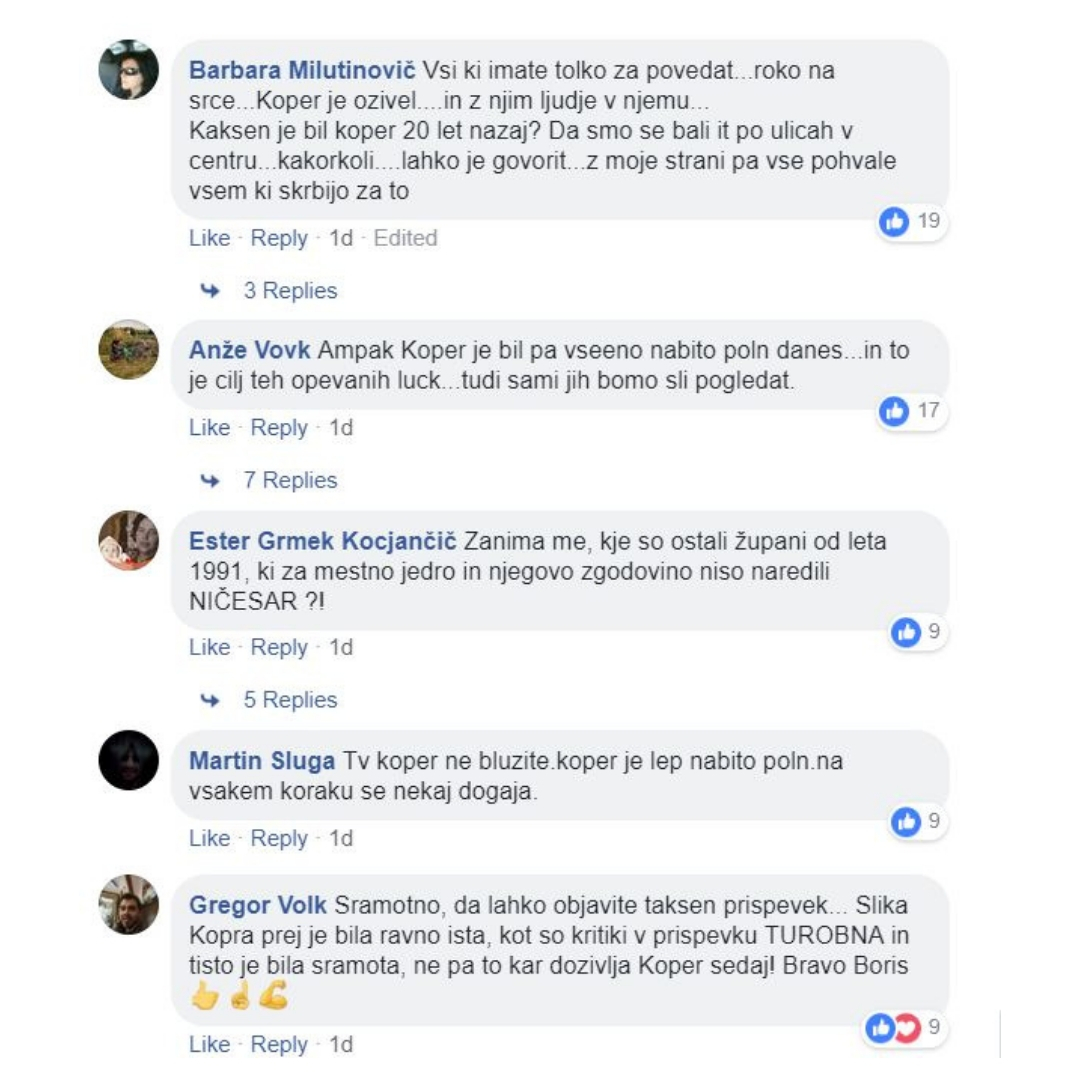Open Barbara Milutinovič's profile name link
1080x1080 pixels.
pyautogui.click(x=302, y=70)
